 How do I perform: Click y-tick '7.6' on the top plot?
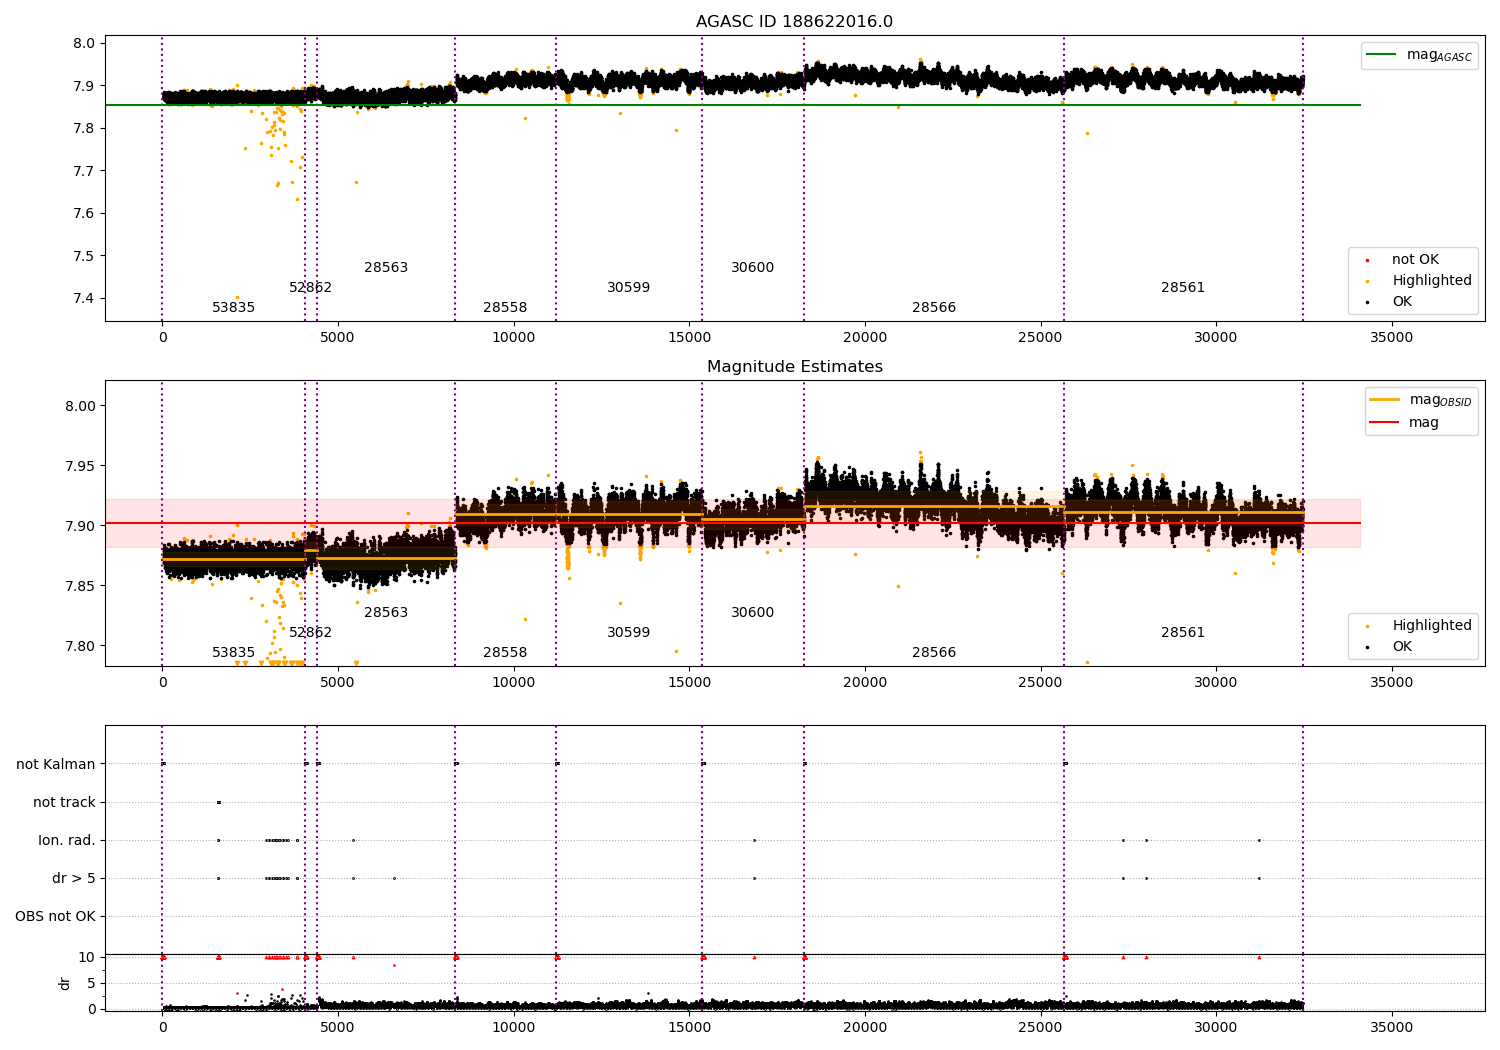point(84,214)
